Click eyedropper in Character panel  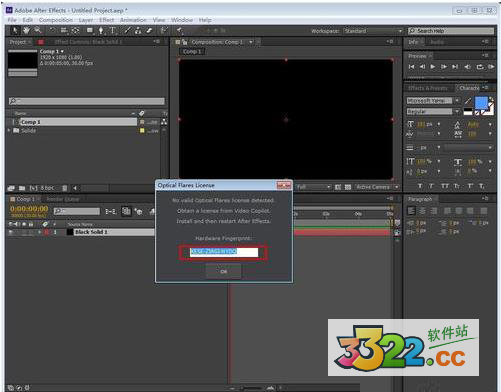(468, 101)
